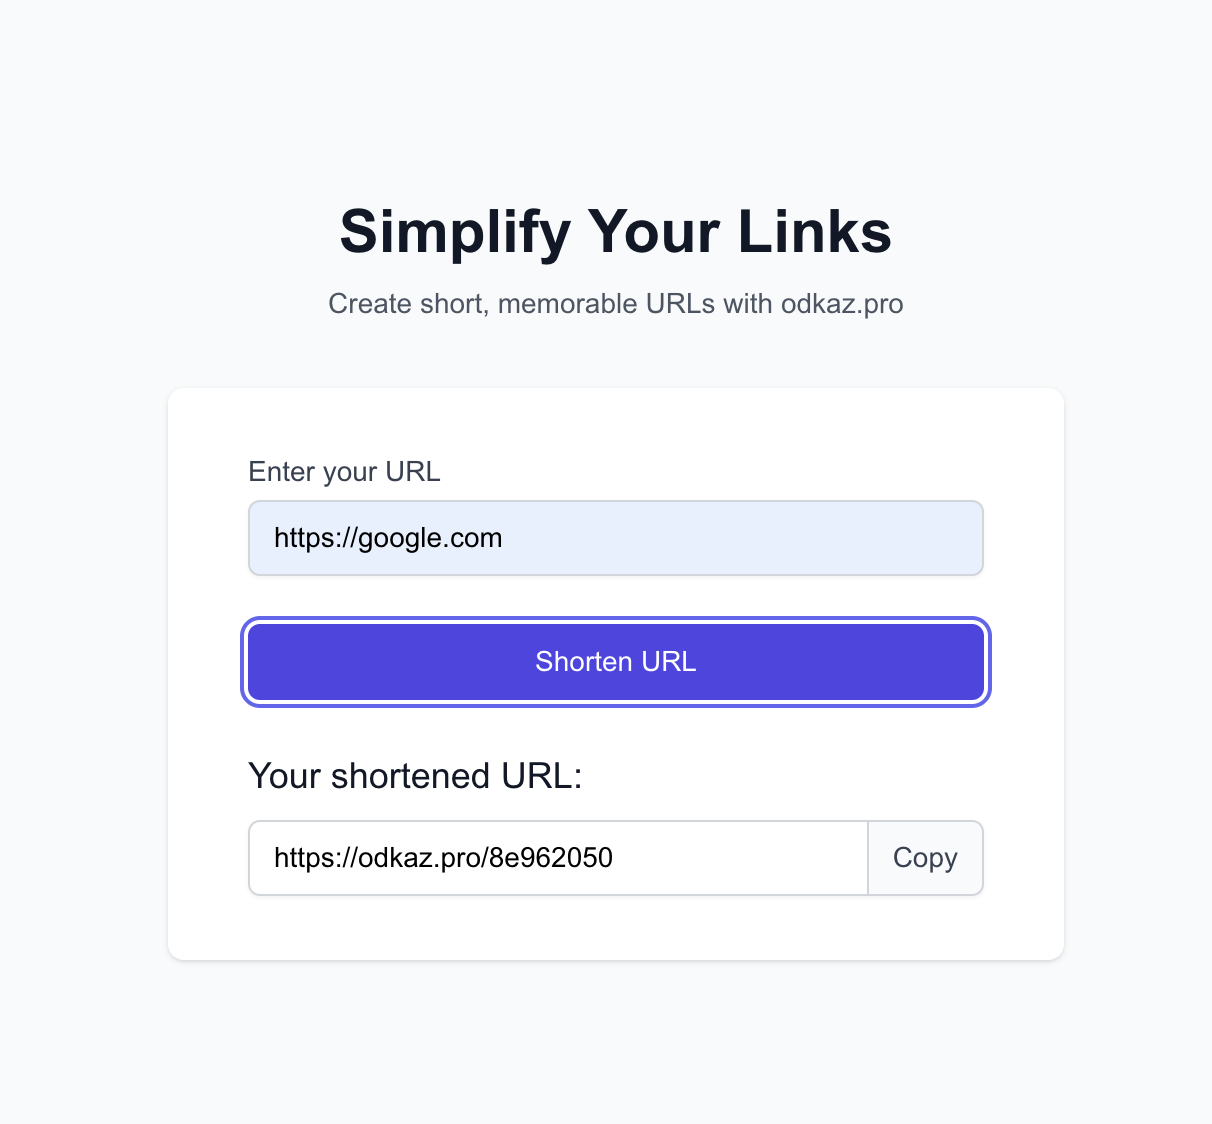
Task: Select the https://google.com text in the input
Action: 388,538
